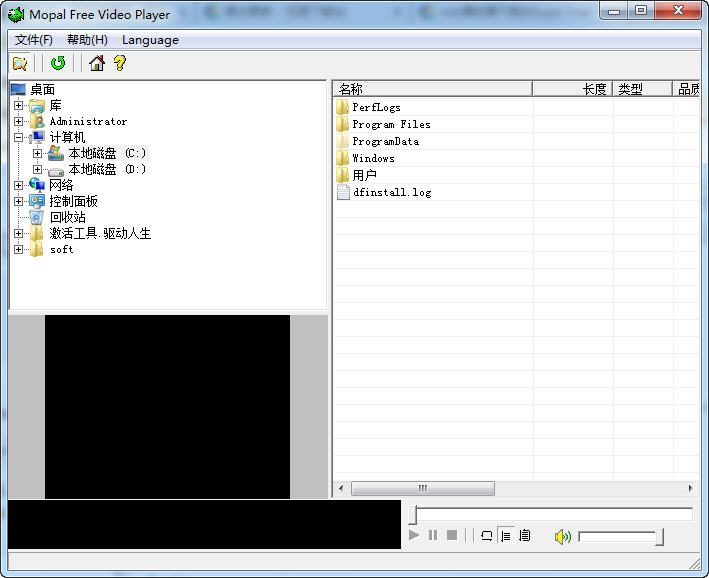The image size is (709, 578).
Task: Click the browse folder toolbar icon
Action: [20, 63]
